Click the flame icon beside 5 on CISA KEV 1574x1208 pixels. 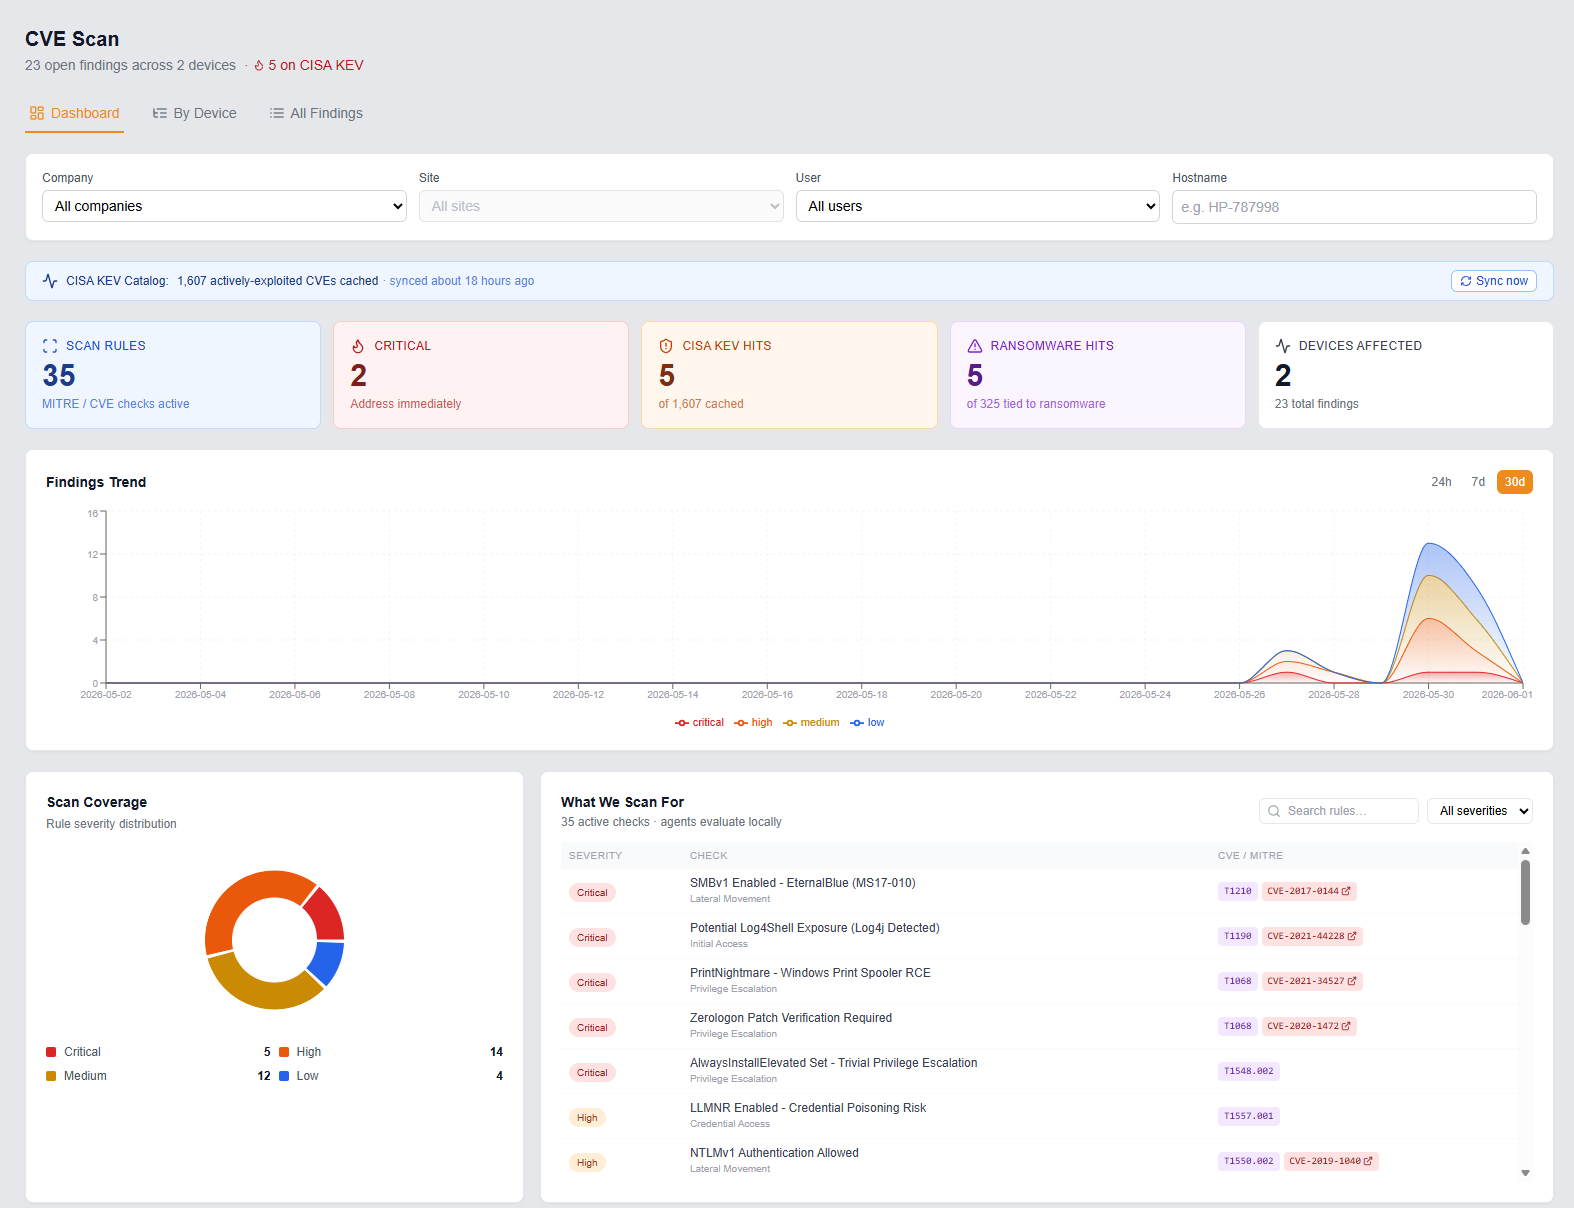pyautogui.click(x=259, y=65)
